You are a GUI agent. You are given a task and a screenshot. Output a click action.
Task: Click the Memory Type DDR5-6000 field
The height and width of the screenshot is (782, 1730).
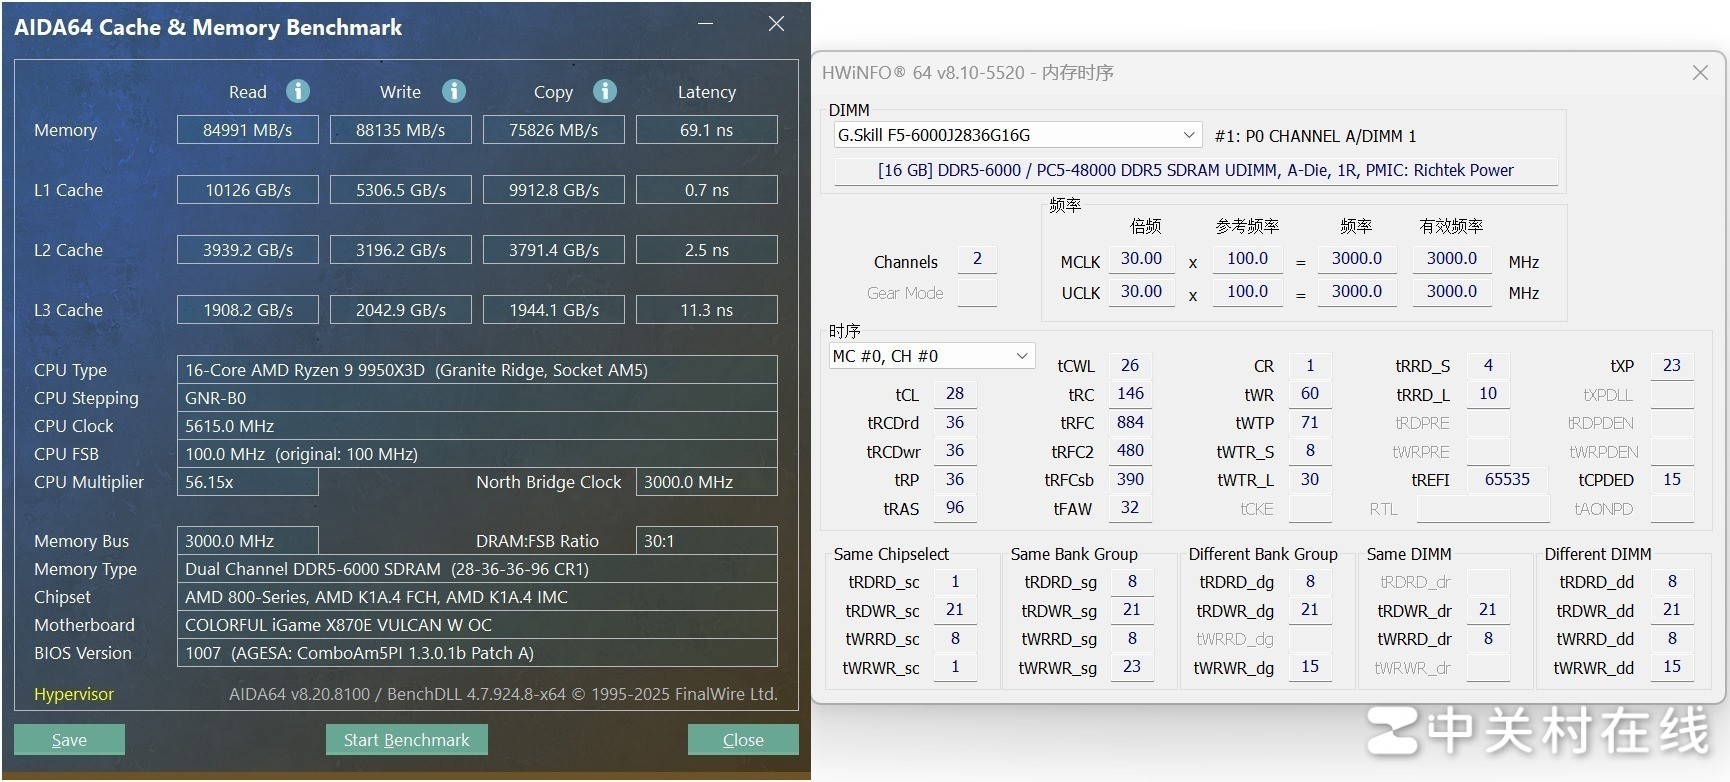477,569
